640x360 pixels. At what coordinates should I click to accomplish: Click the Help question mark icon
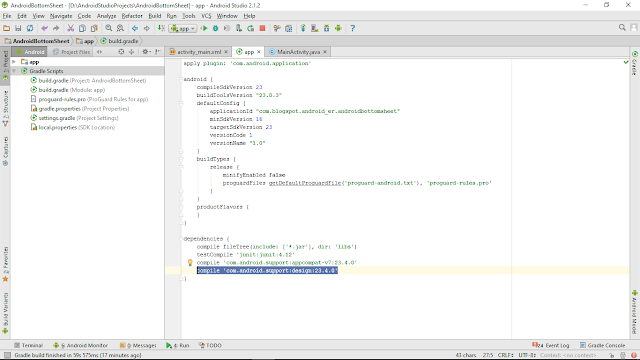pyautogui.click(x=353, y=28)
